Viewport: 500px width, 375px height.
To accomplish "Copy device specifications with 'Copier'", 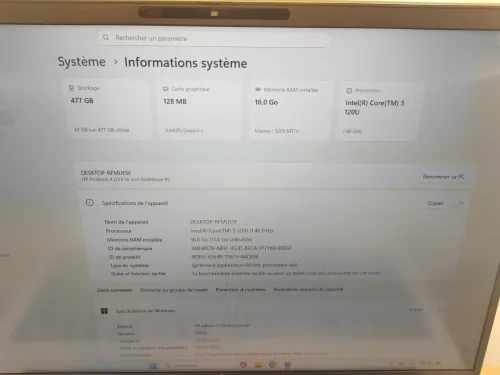I will pyautogui.click(x=435, y=203).
